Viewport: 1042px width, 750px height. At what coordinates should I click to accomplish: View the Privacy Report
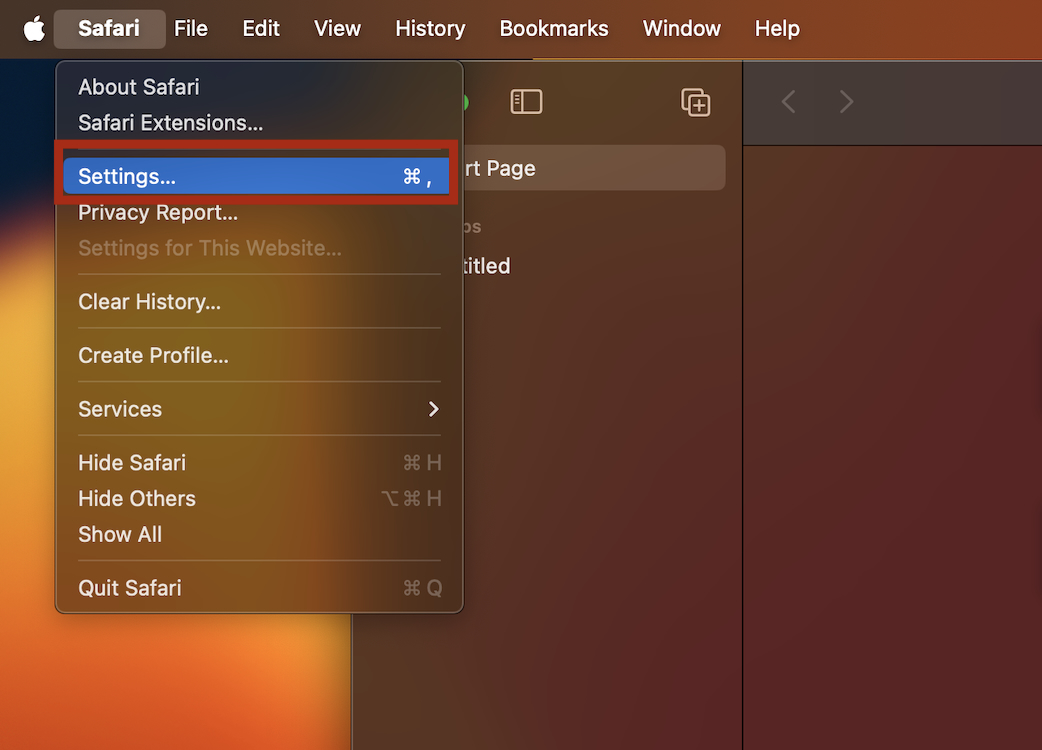(x=157, y=212)
